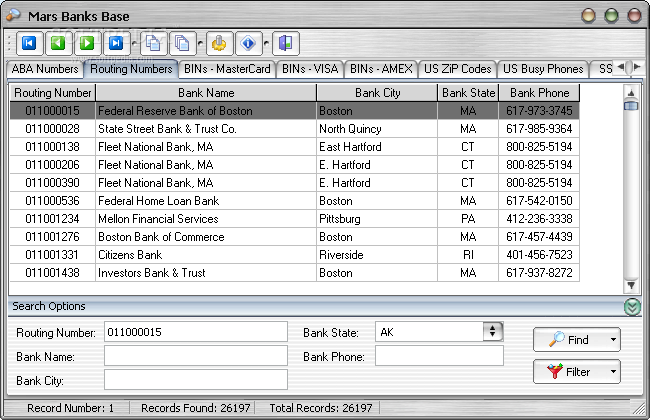
Task: Select the Routing Numbers tab
Action: 131,69
